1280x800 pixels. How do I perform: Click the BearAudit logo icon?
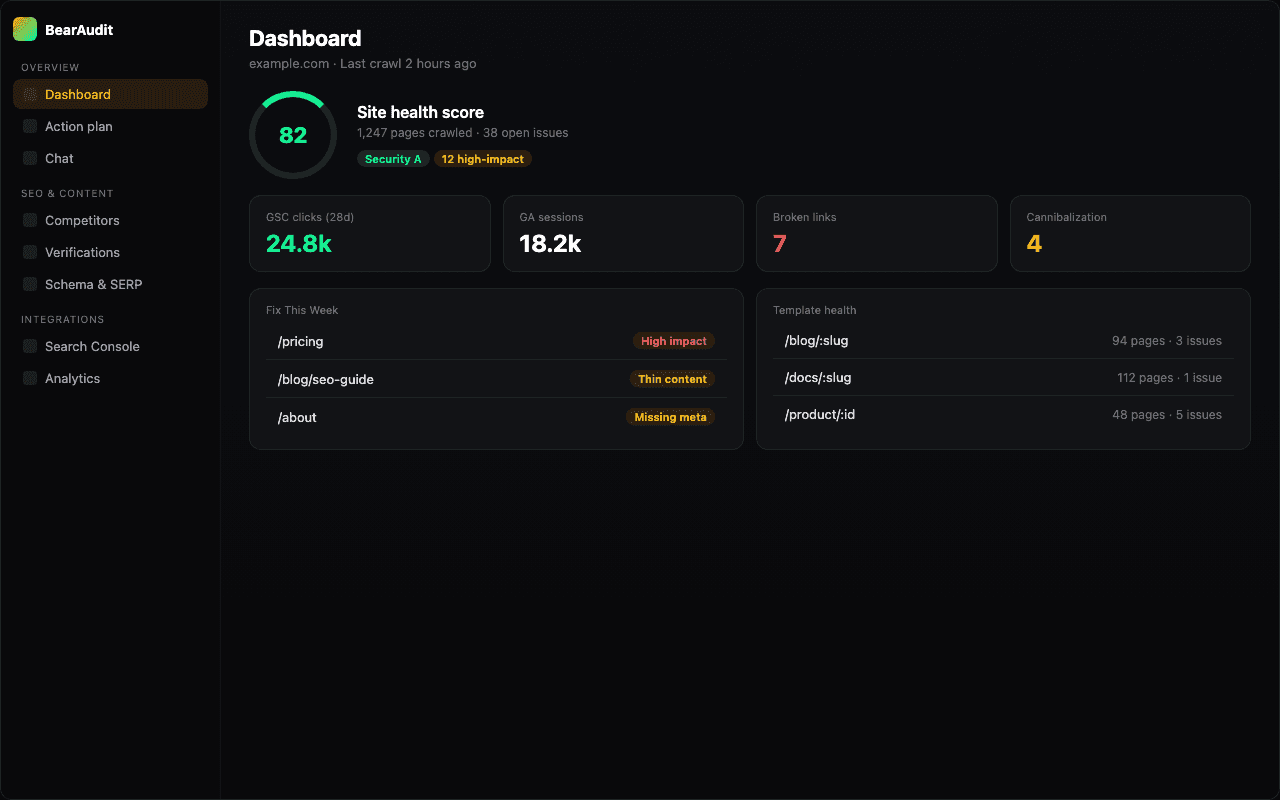(x=25, y=30)
